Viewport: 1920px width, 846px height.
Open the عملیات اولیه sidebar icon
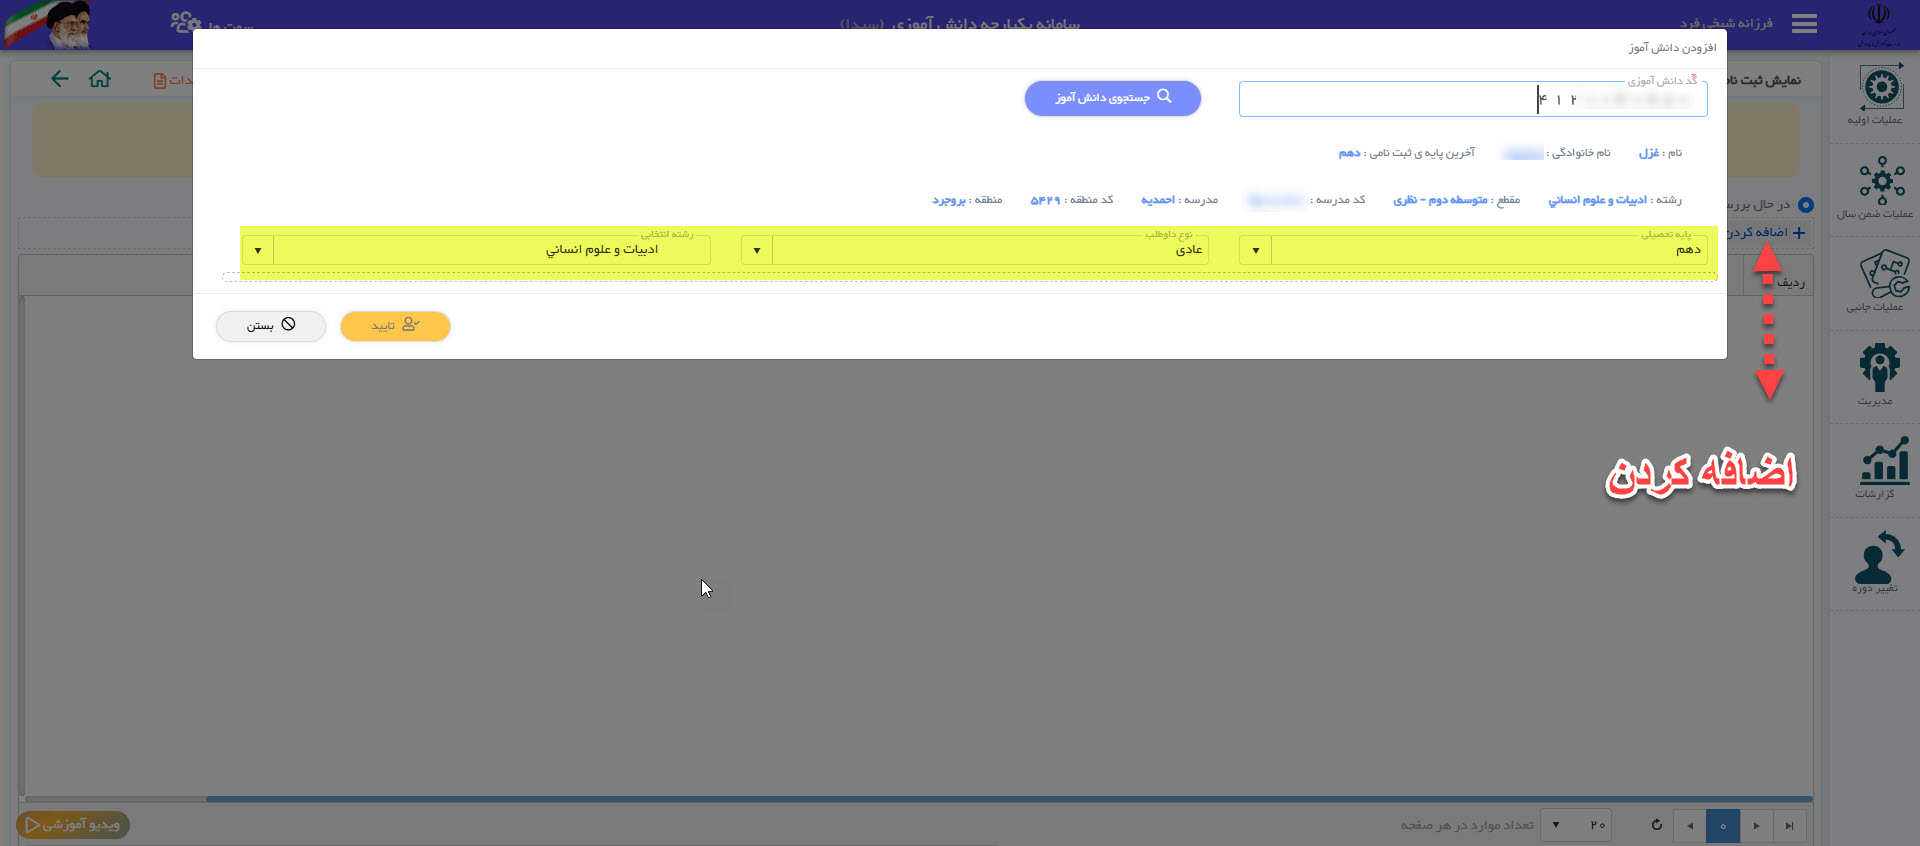(1880, 92)
